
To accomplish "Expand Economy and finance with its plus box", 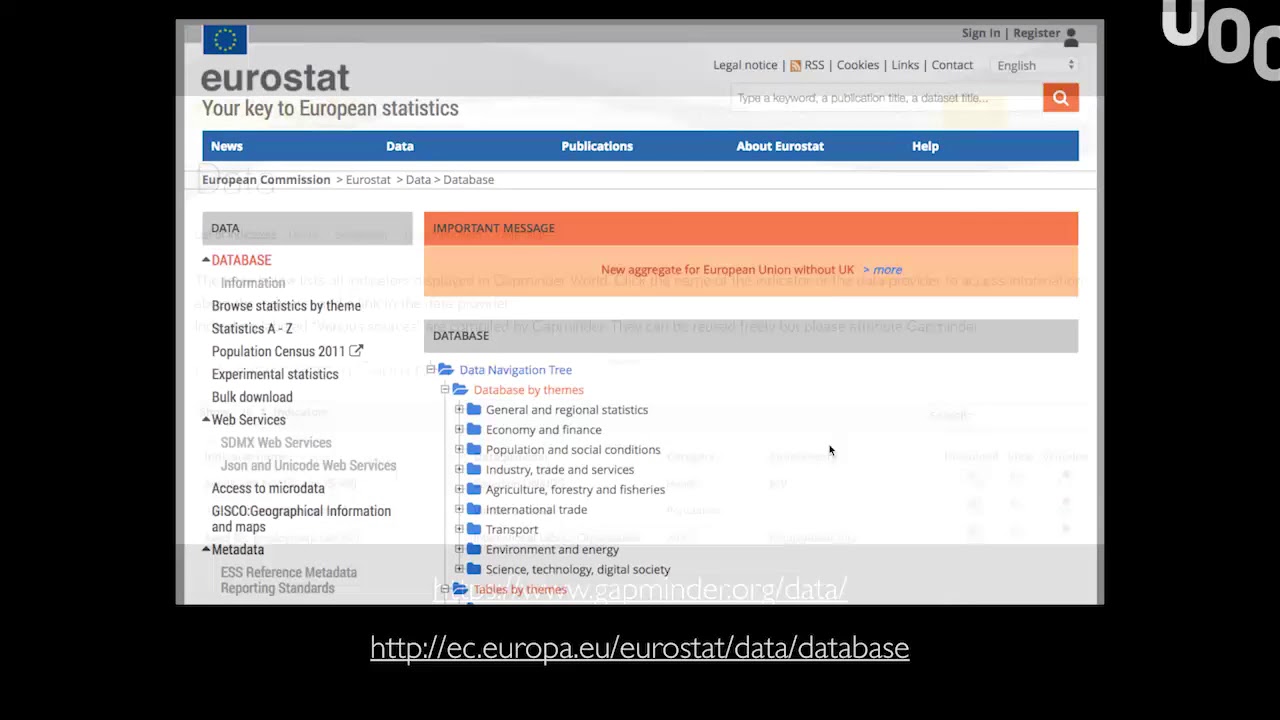I will [x=459, y=430].
